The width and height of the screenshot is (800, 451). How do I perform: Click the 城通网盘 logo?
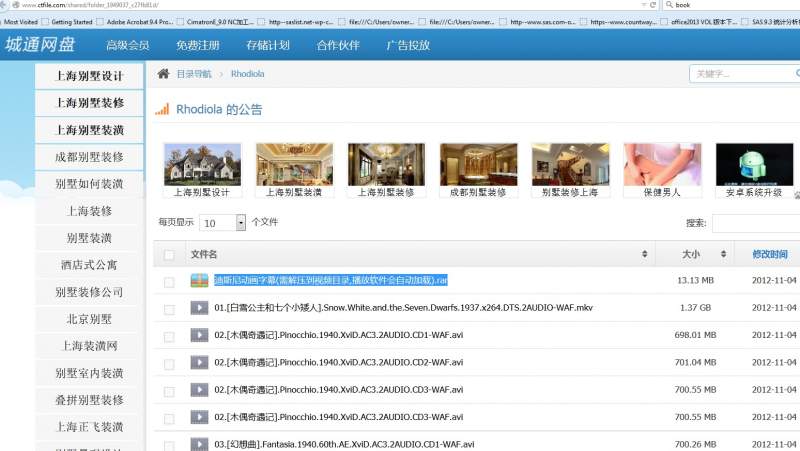coord(40,45)
